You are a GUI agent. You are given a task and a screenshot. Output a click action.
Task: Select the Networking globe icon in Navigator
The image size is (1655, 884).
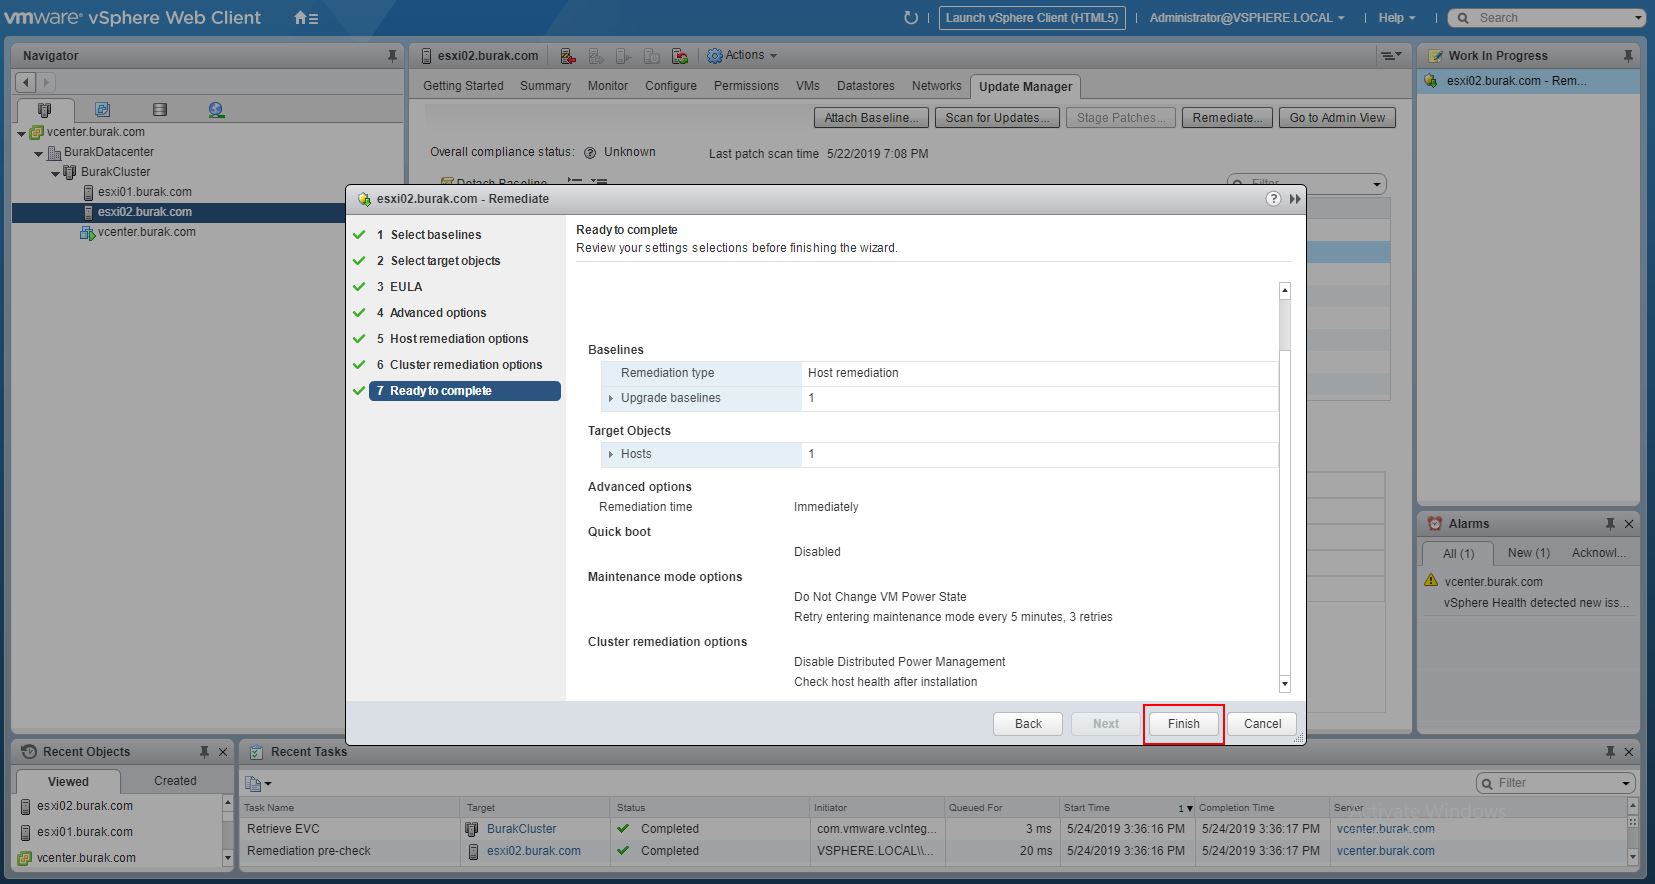pyautogui.click(x=216, y=110)
